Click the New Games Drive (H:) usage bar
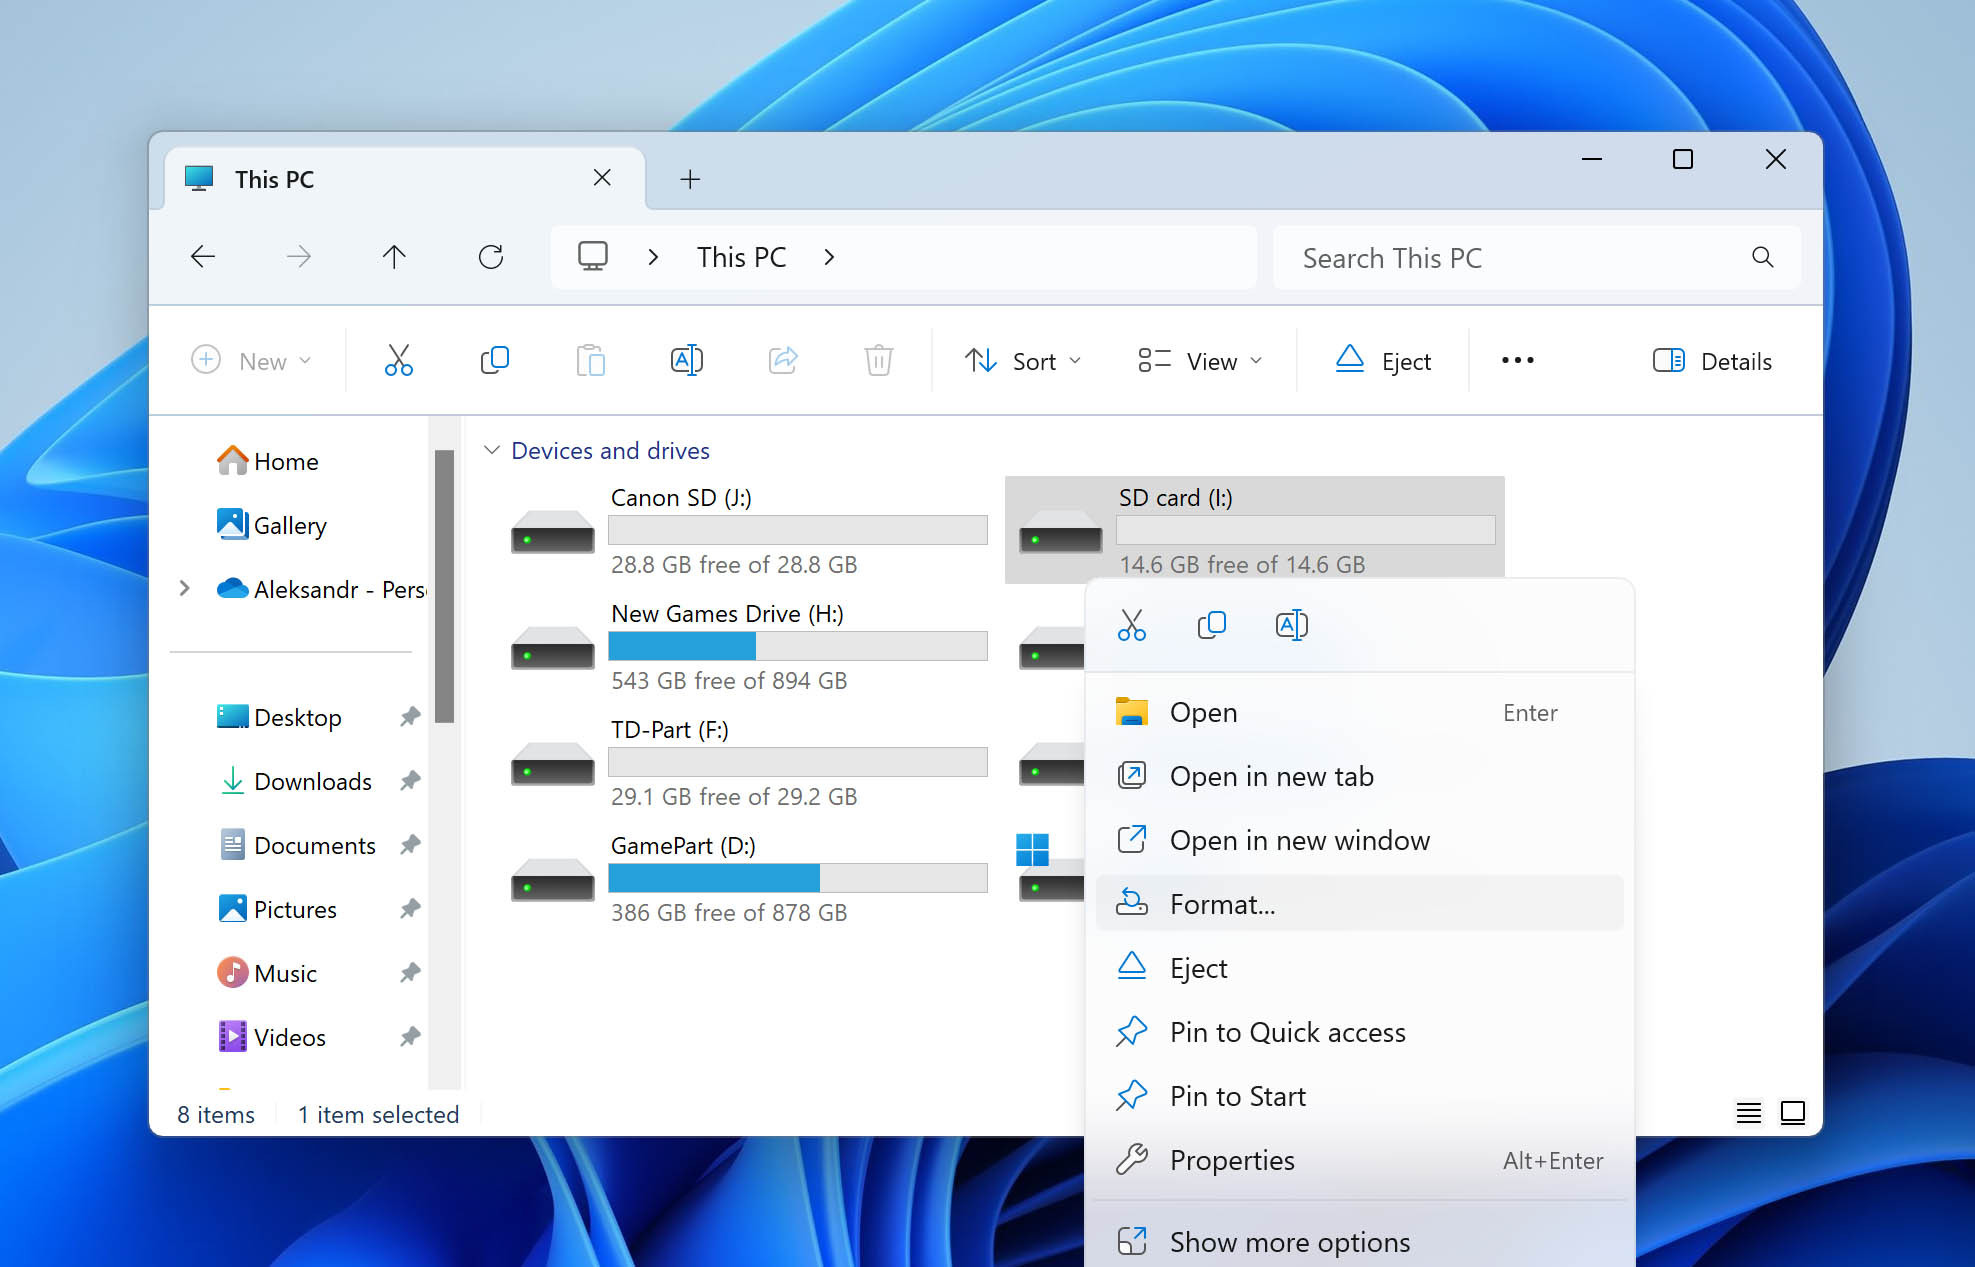 [x=798, y=646]
